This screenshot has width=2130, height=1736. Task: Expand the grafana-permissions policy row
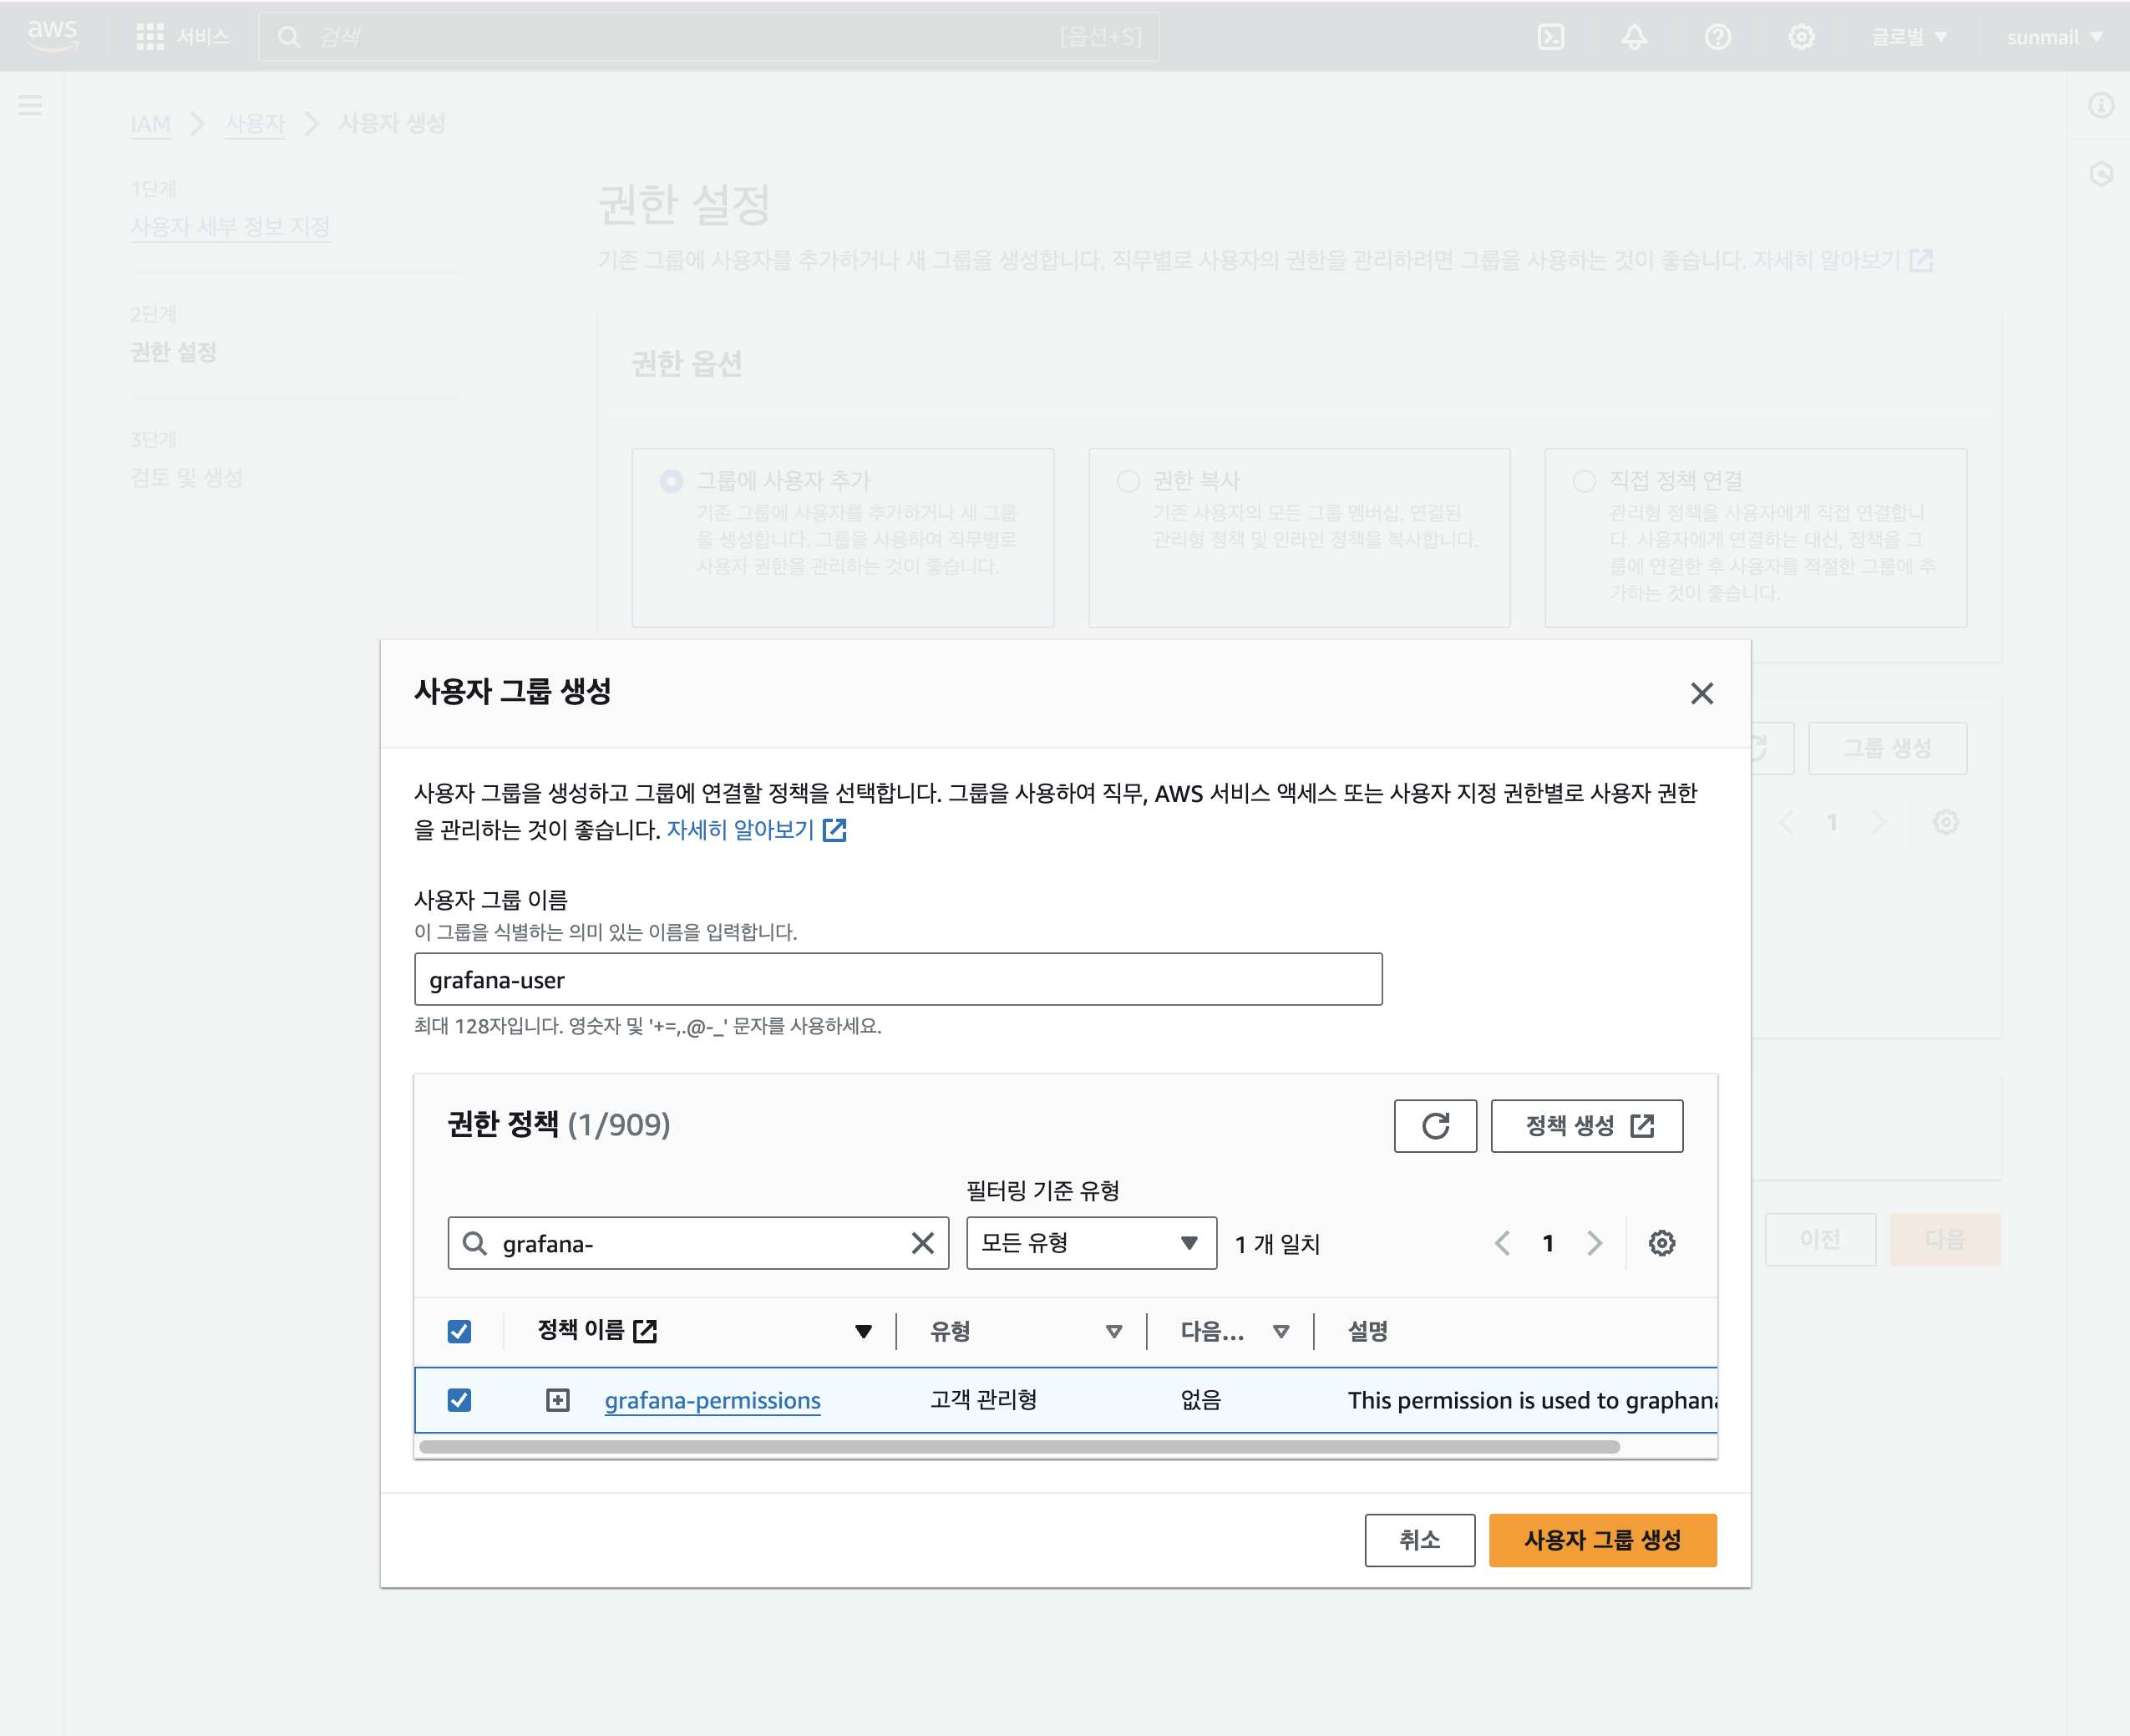tap(558, 1400)
